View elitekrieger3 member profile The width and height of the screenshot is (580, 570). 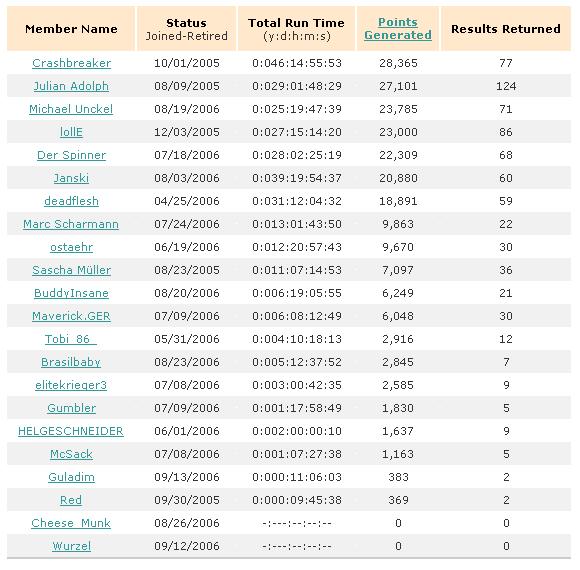point(71,385)
